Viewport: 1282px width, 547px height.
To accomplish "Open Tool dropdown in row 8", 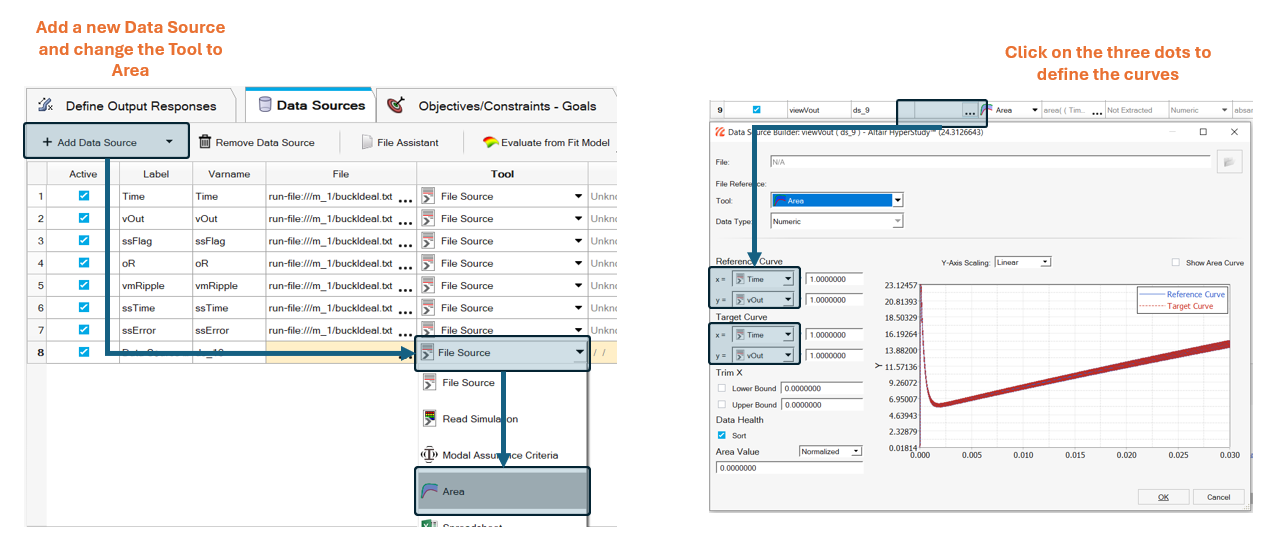I will pyautogui.click(x=579, y=352).
